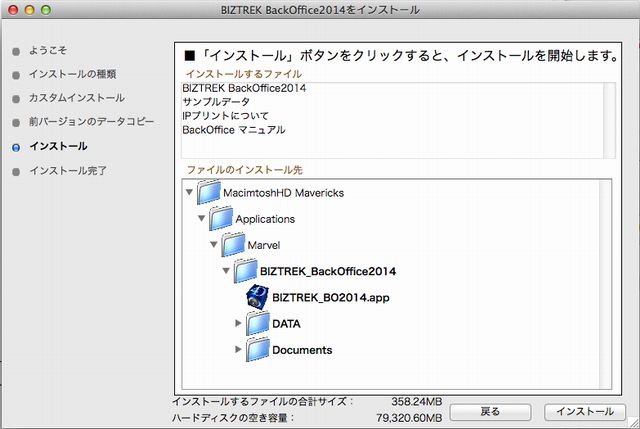Collapse the Marvel folder triangle
Image resolution: width=640 pixels, height=429 pixels.
pos(214,244)
